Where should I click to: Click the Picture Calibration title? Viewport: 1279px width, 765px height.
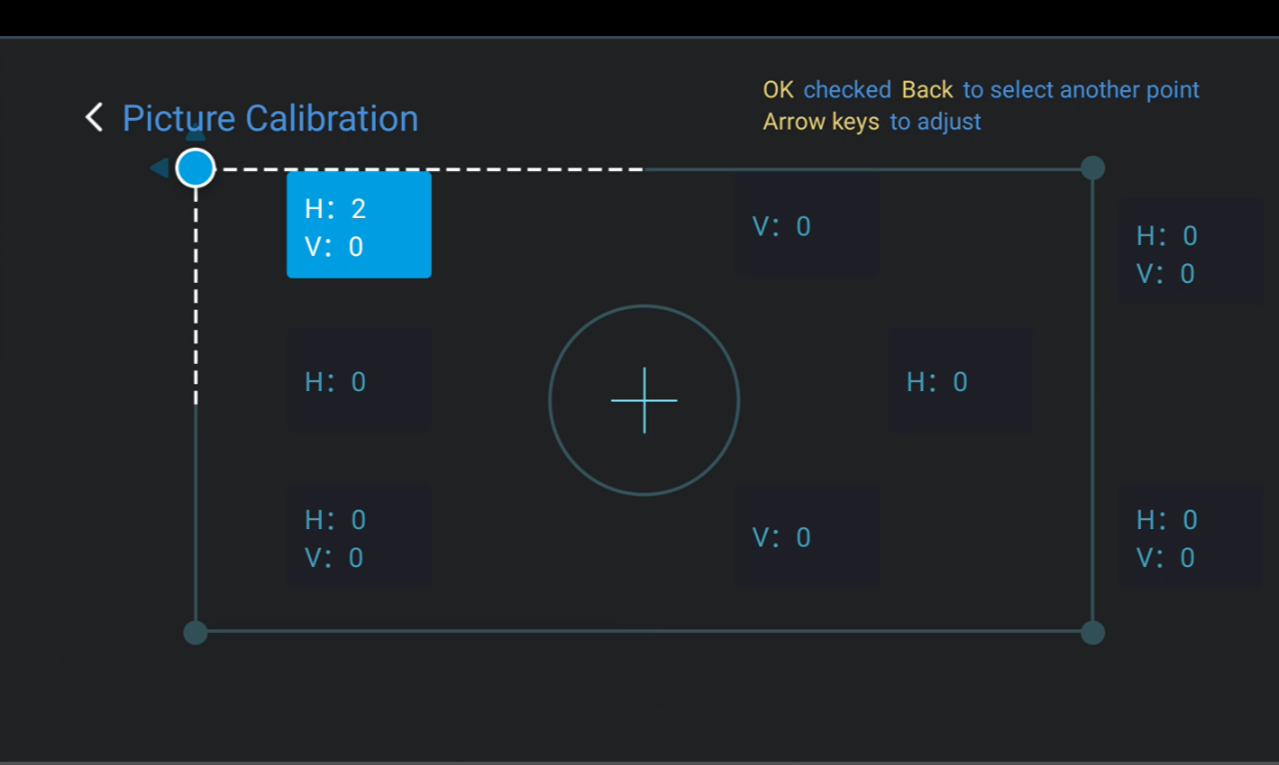pyautogui.click(x=270, y=118)
